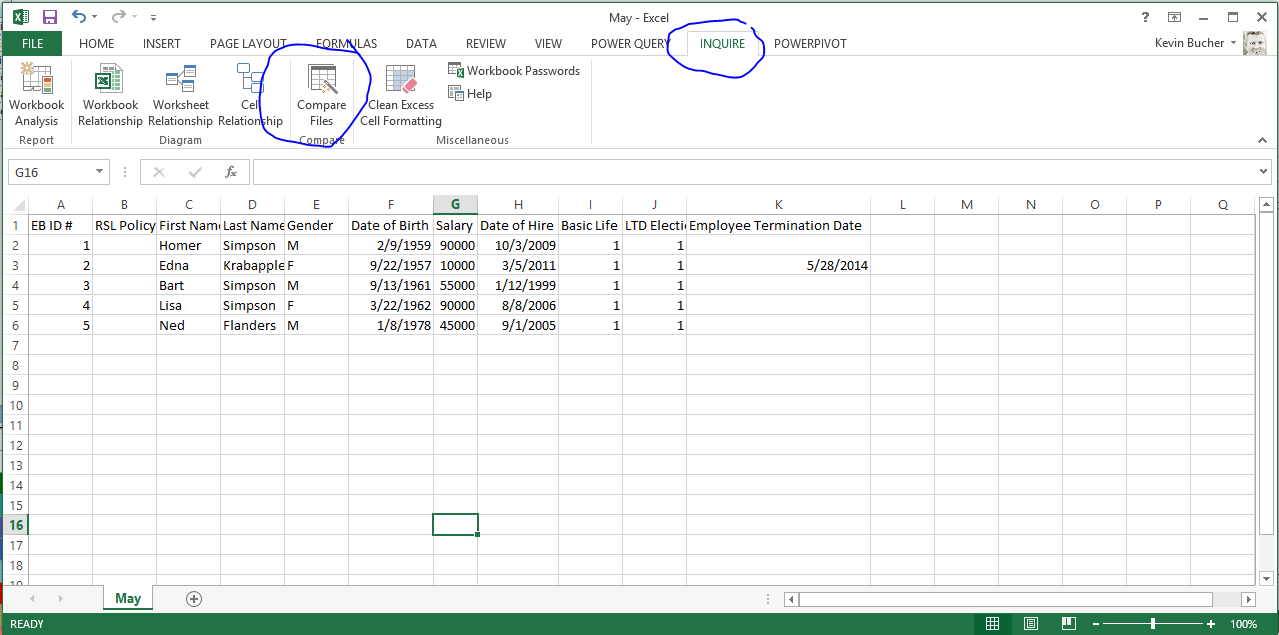Switch to Normal view
The height and width of the screenshot is (635, 1279).
tap(992, 624)
